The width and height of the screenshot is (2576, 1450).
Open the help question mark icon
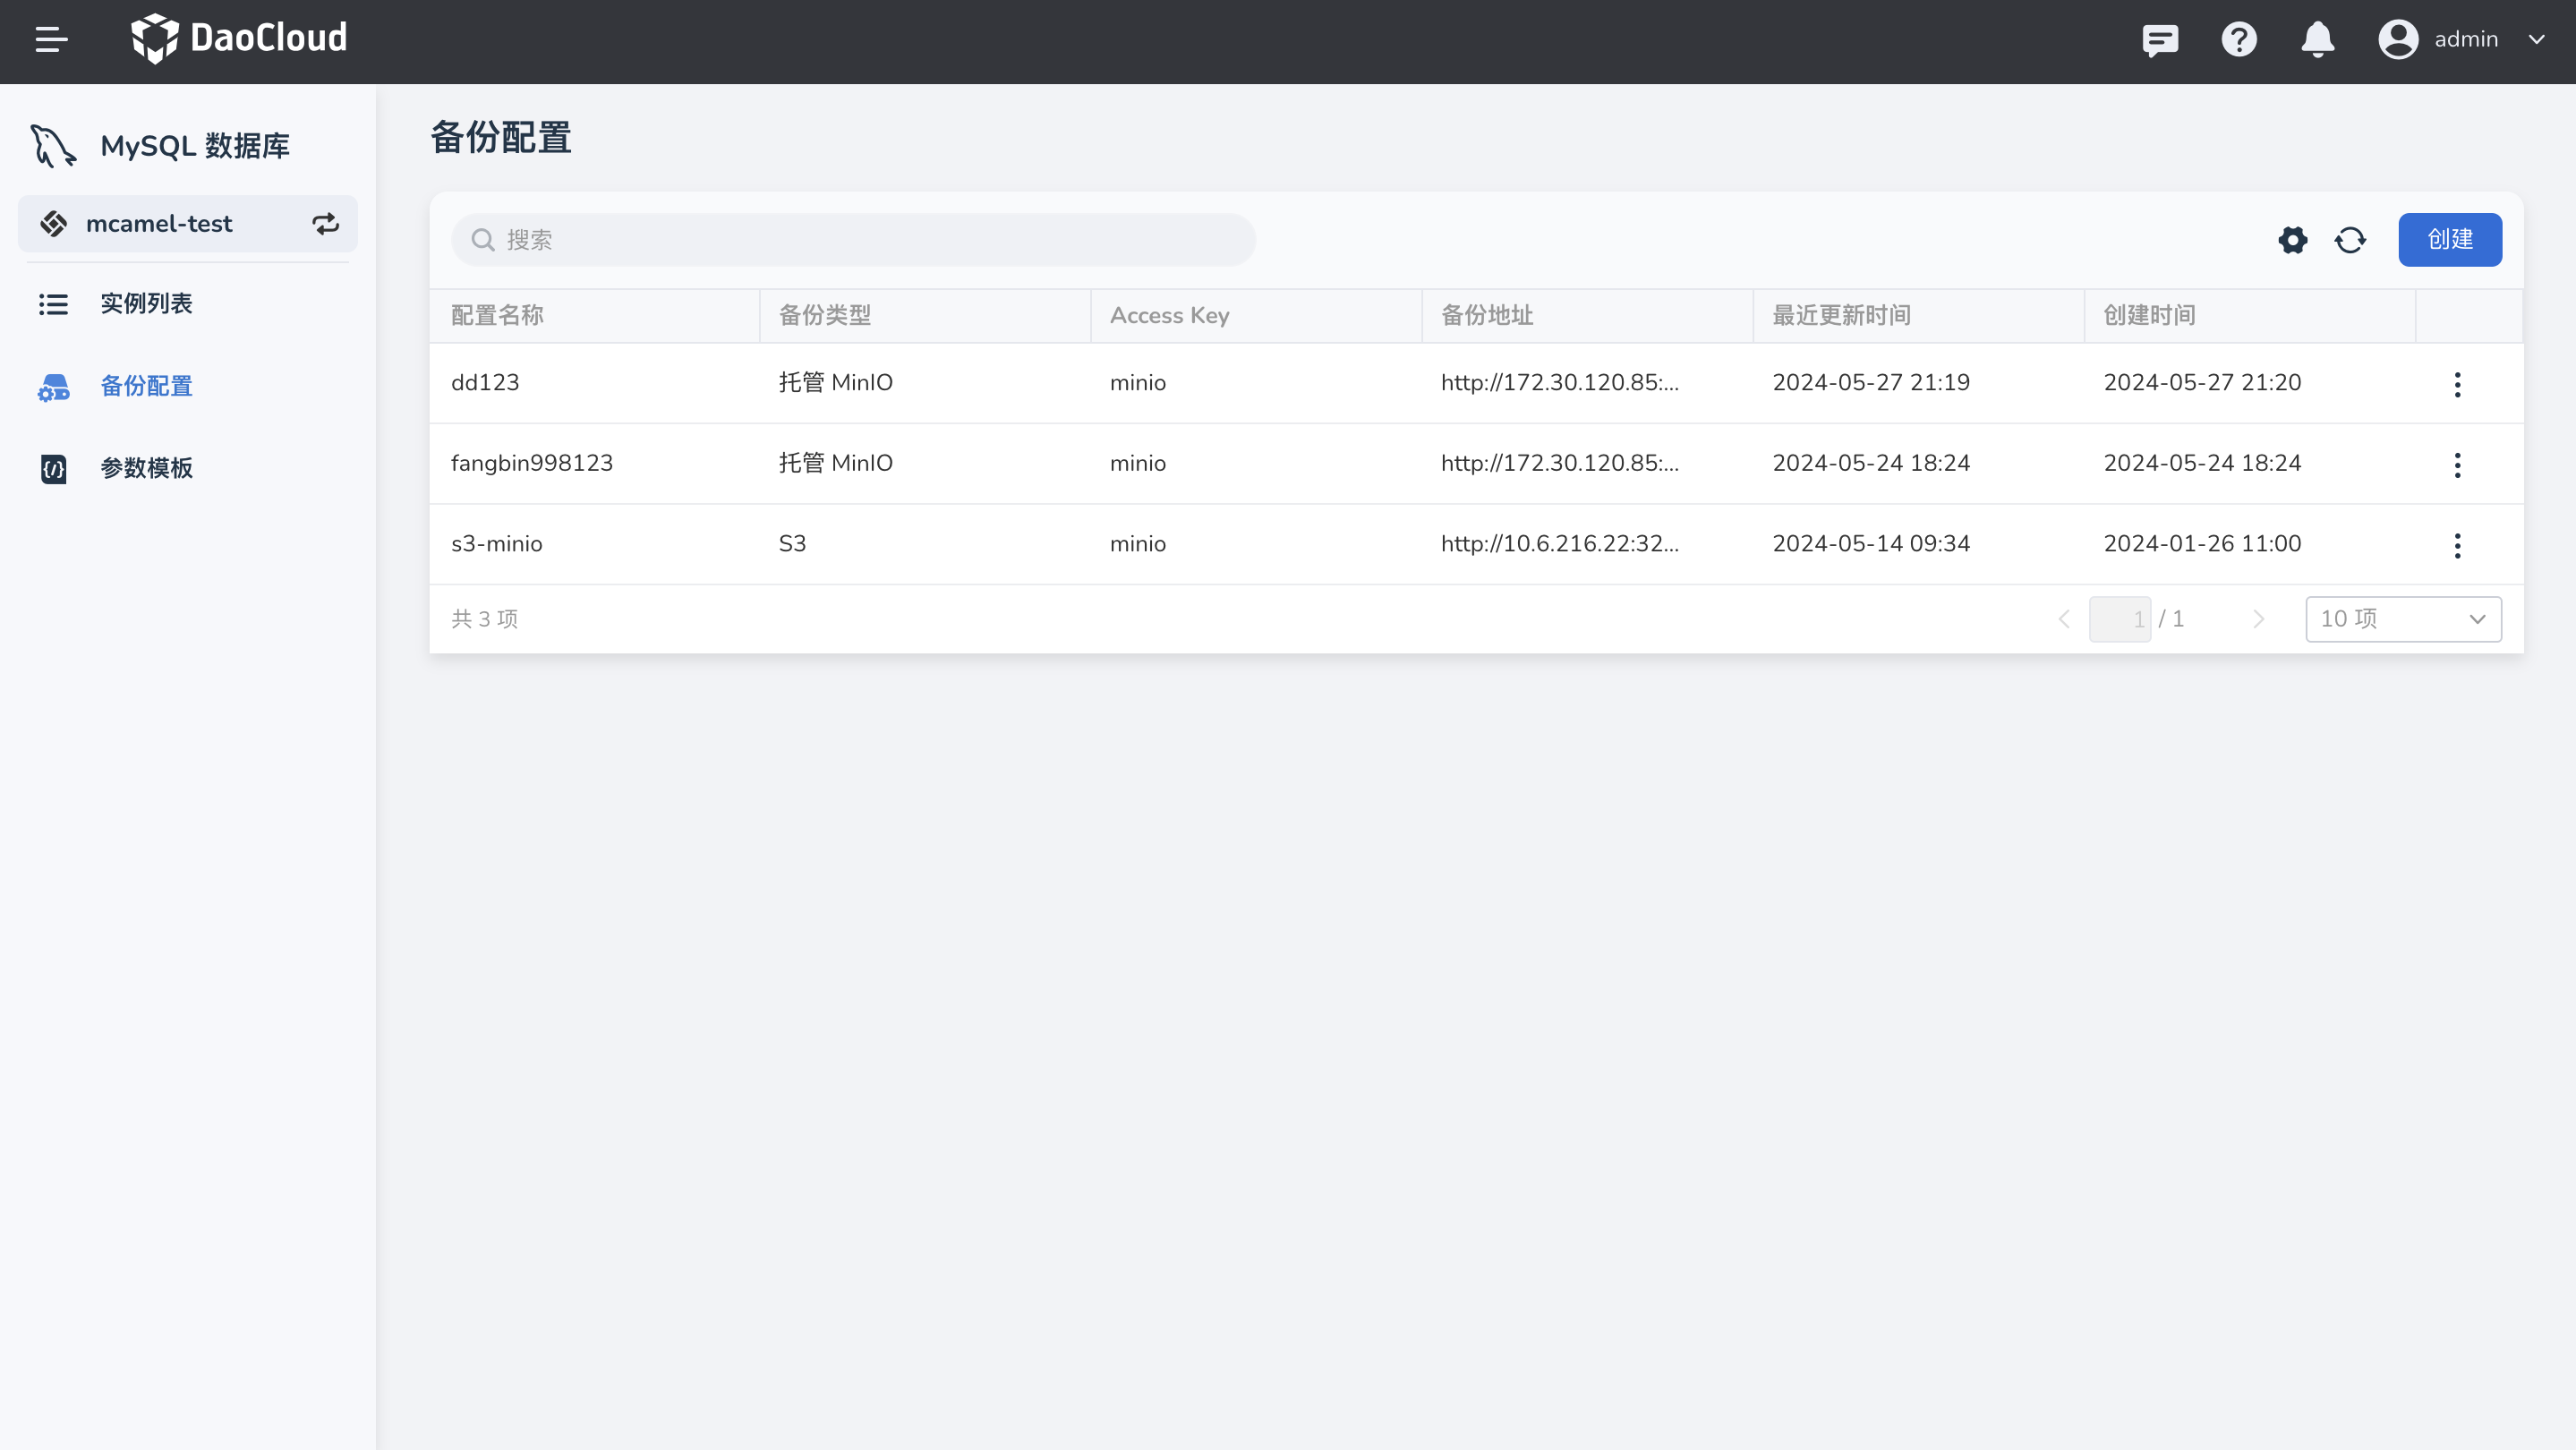click(2239, 40)
